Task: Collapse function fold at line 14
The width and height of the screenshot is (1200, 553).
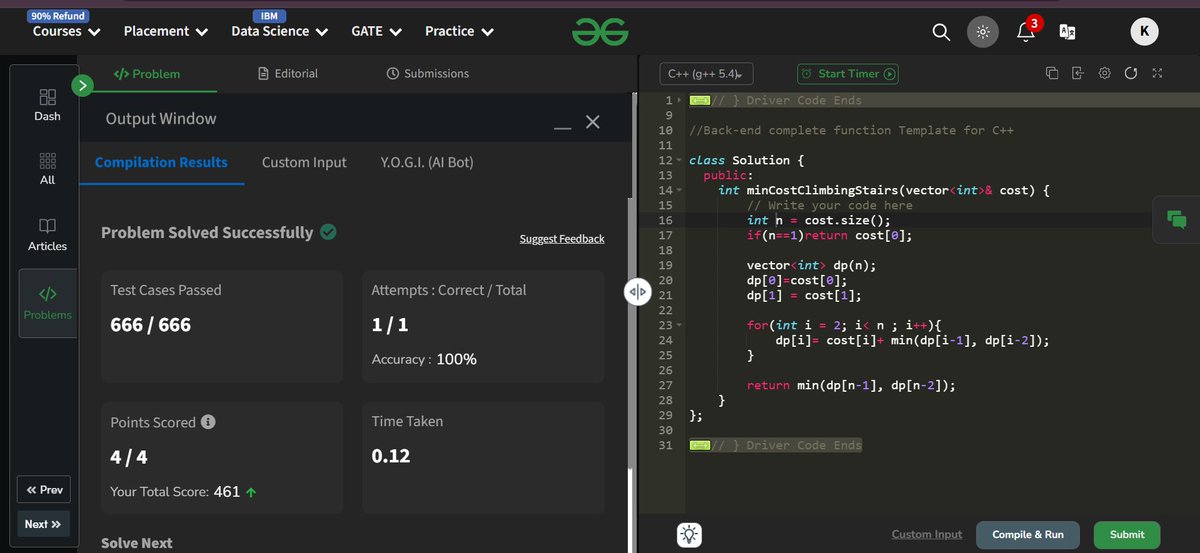Action: pyautogui.click(x=680, y=190)
